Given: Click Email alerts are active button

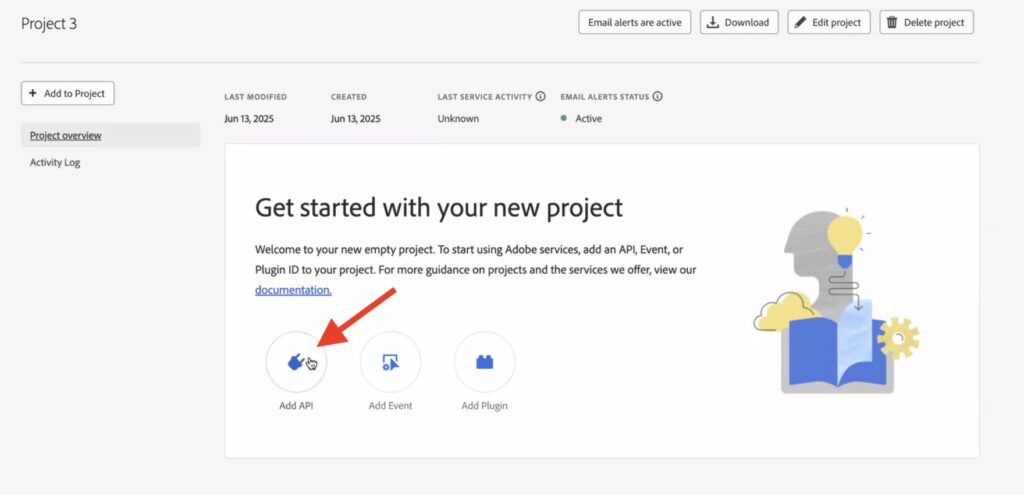Looking at the screenshot, I should 635,22.
